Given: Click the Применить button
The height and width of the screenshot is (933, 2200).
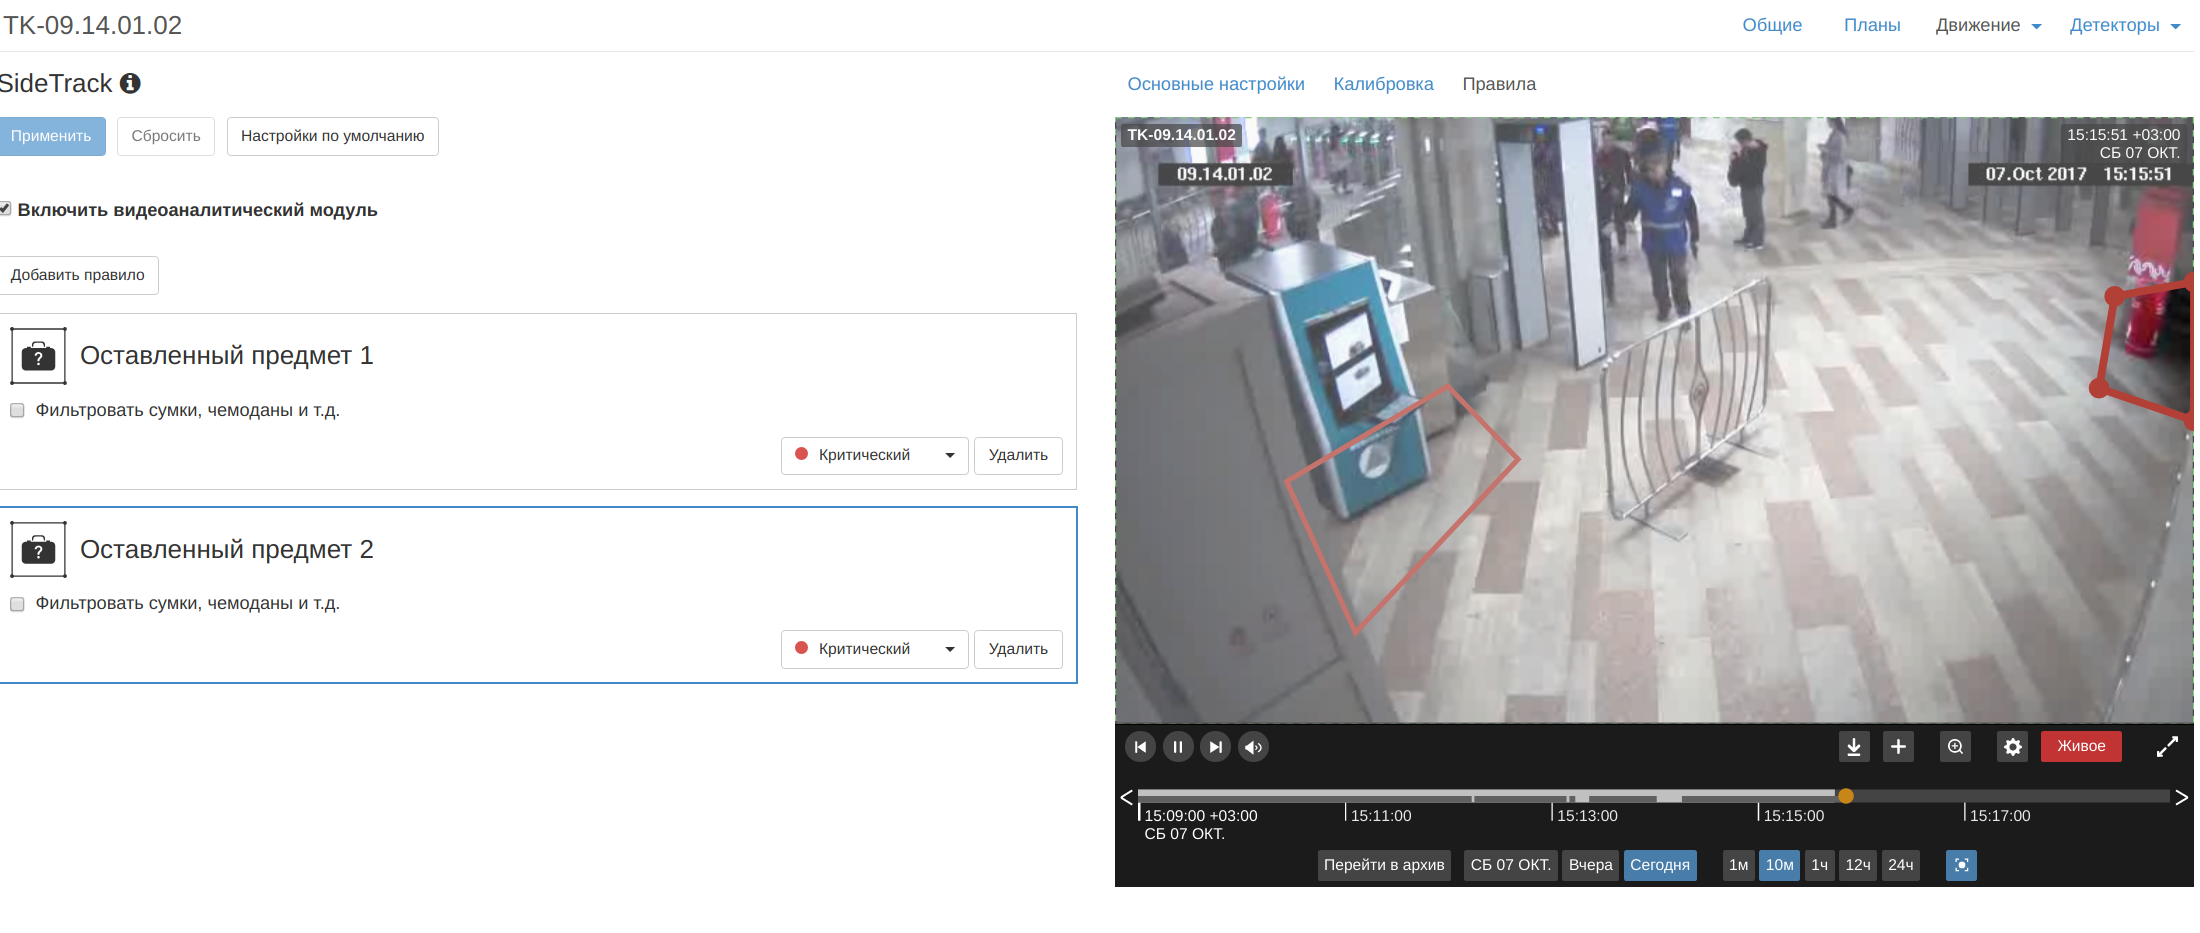Looking at the screenshot, I should point(51,136).
